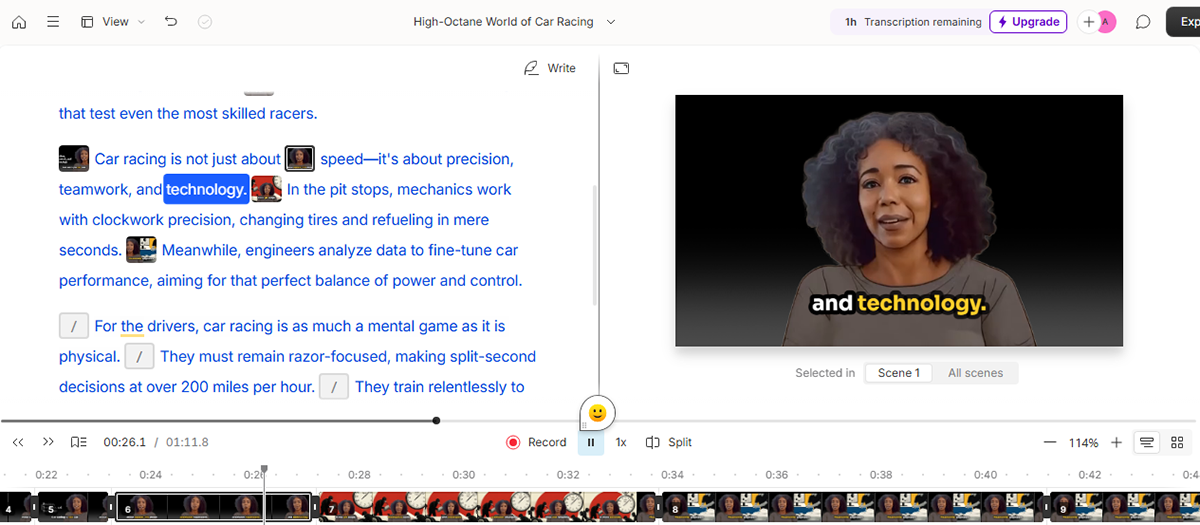Select the Scene 1 tab
This screenshot has height=525, width=1200.
tap(898, 373)
